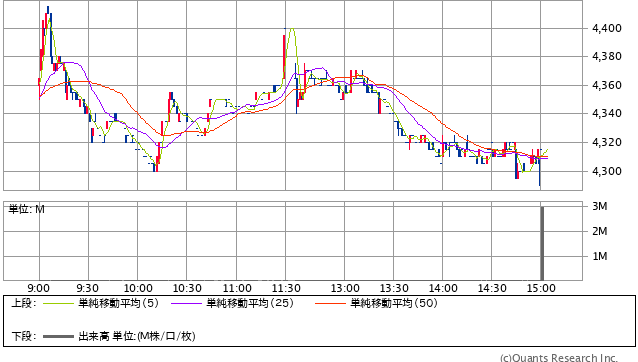
Task: Click the 単位: M label in volume chart
Action: 26,209
